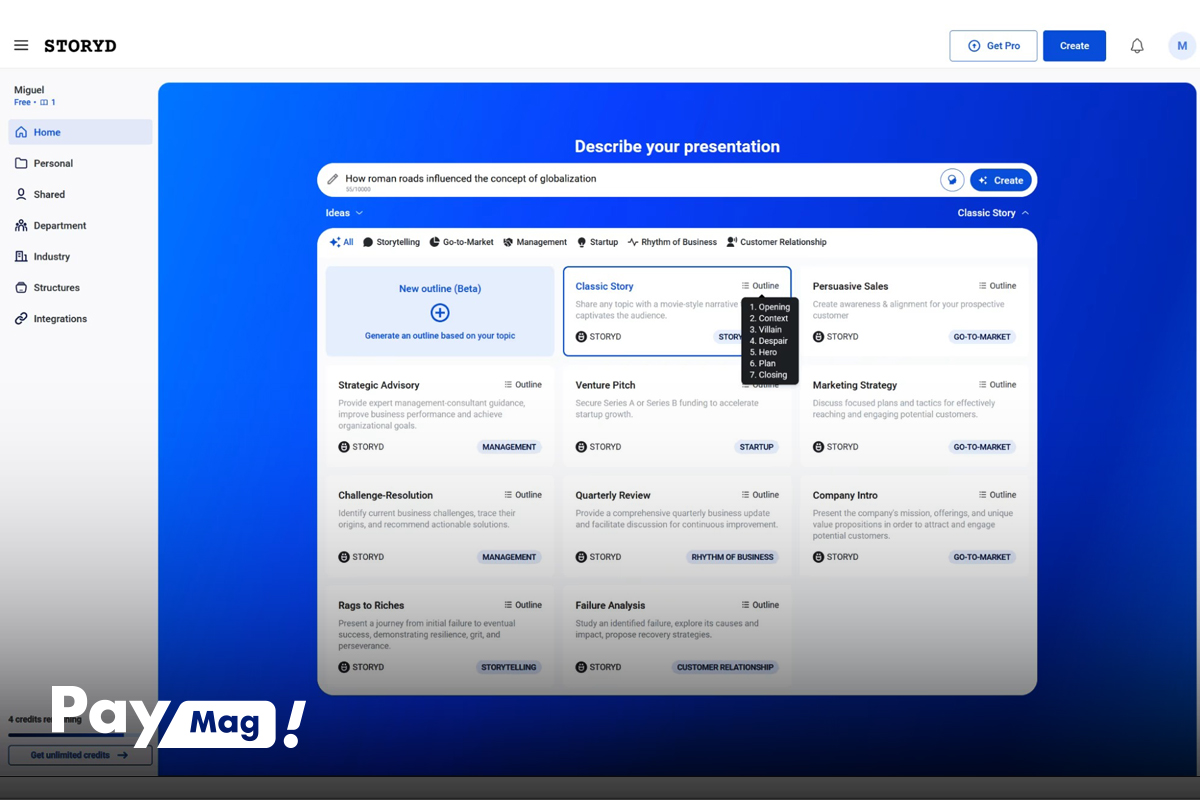Click the pencil icon in the prompt box
The height and width of the screenshot is (800, 1200).
tap(333, 179)
